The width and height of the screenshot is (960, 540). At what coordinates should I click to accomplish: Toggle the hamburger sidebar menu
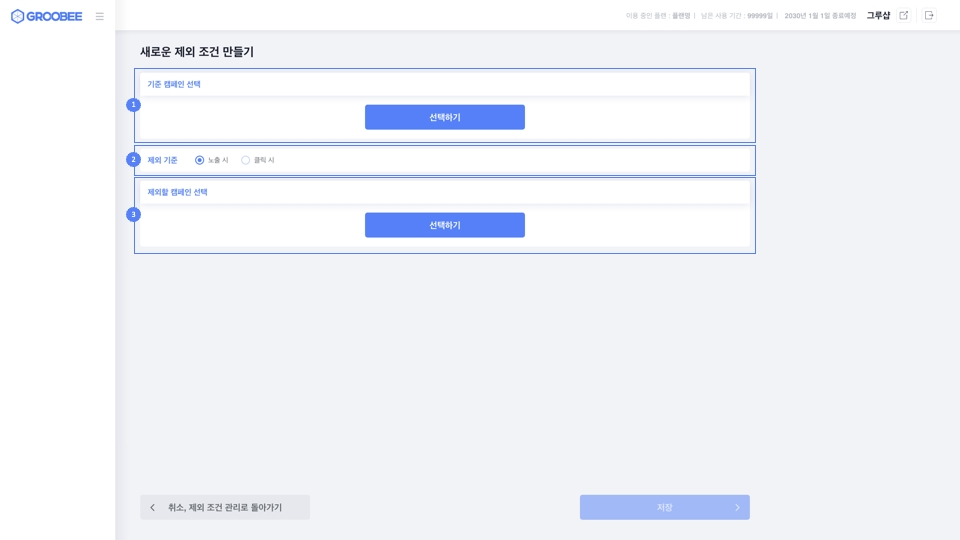pos(99,16)
